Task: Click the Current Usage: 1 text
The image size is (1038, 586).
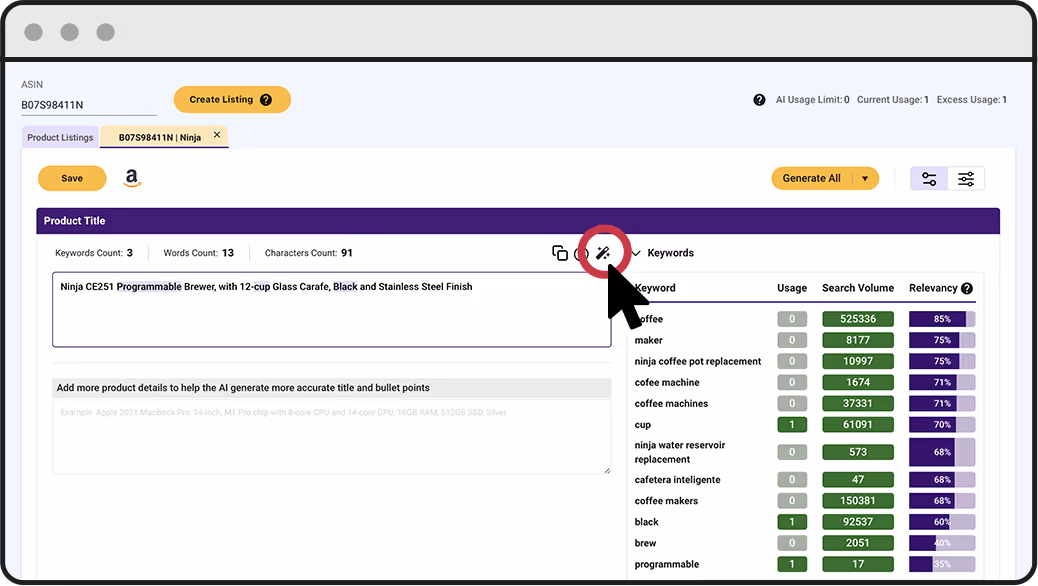Action: coord(892,100)
